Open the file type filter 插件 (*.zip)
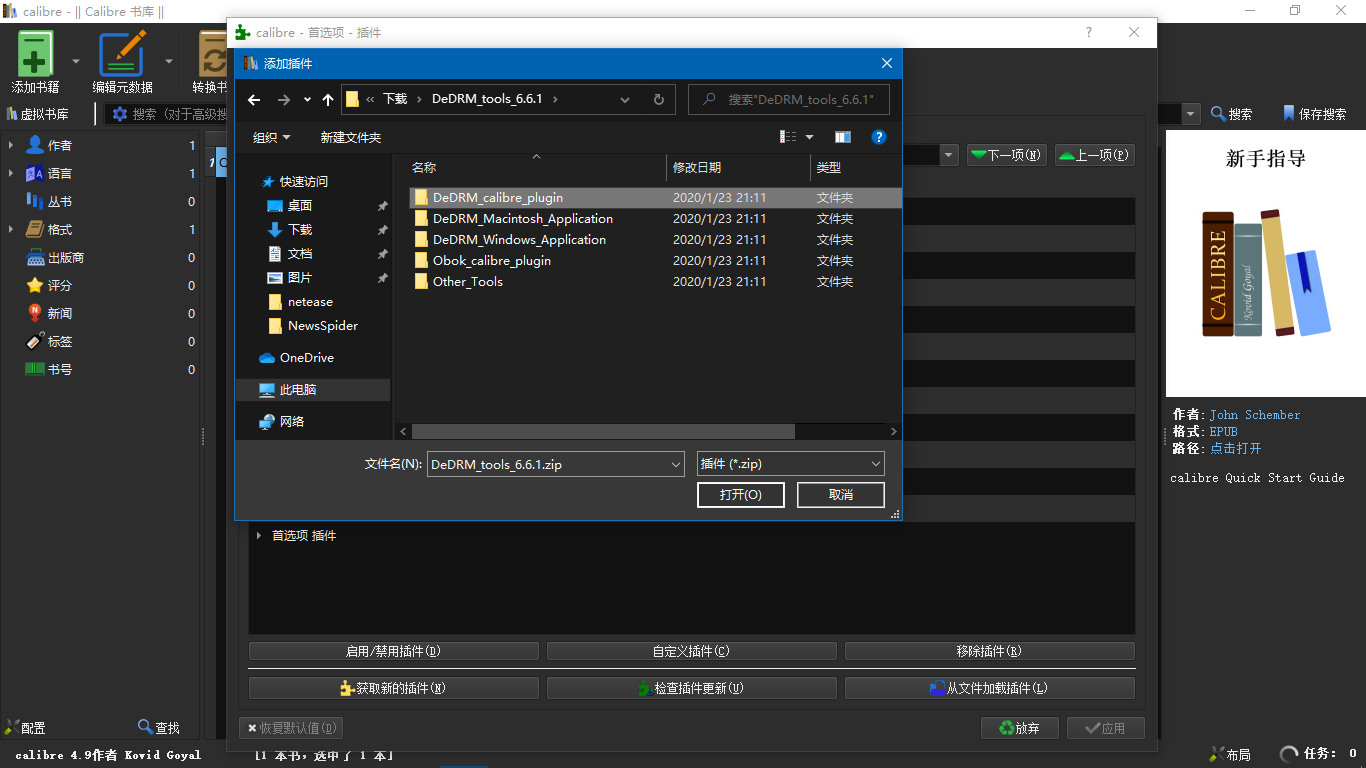Image resolution: width=1366 pixels, height=768 pixels. [790, 464]
